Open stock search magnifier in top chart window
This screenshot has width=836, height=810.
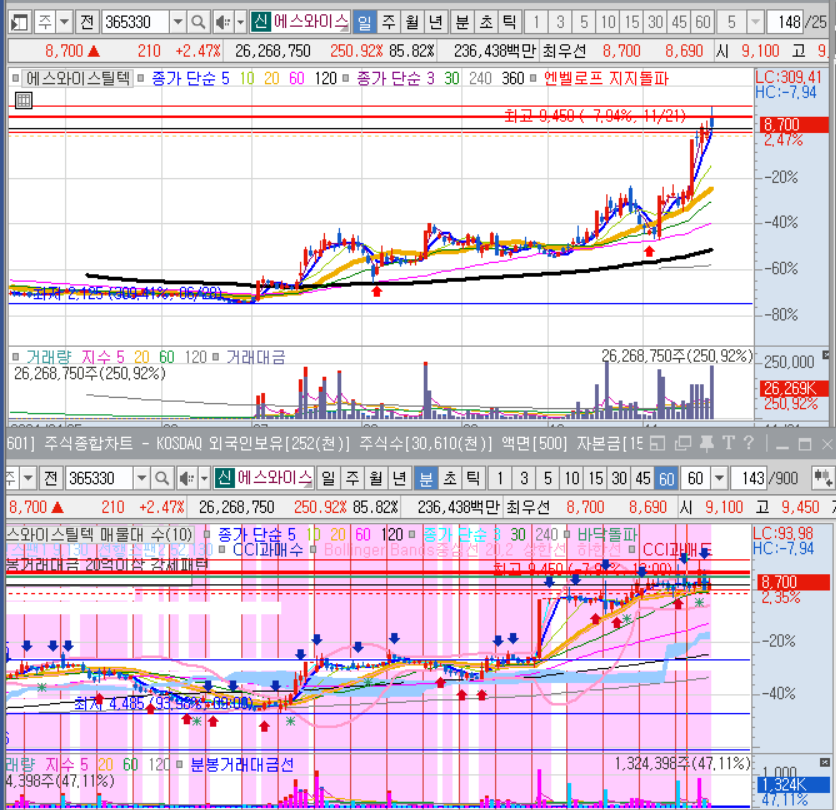pyautogui.click(x=198, y=22)
